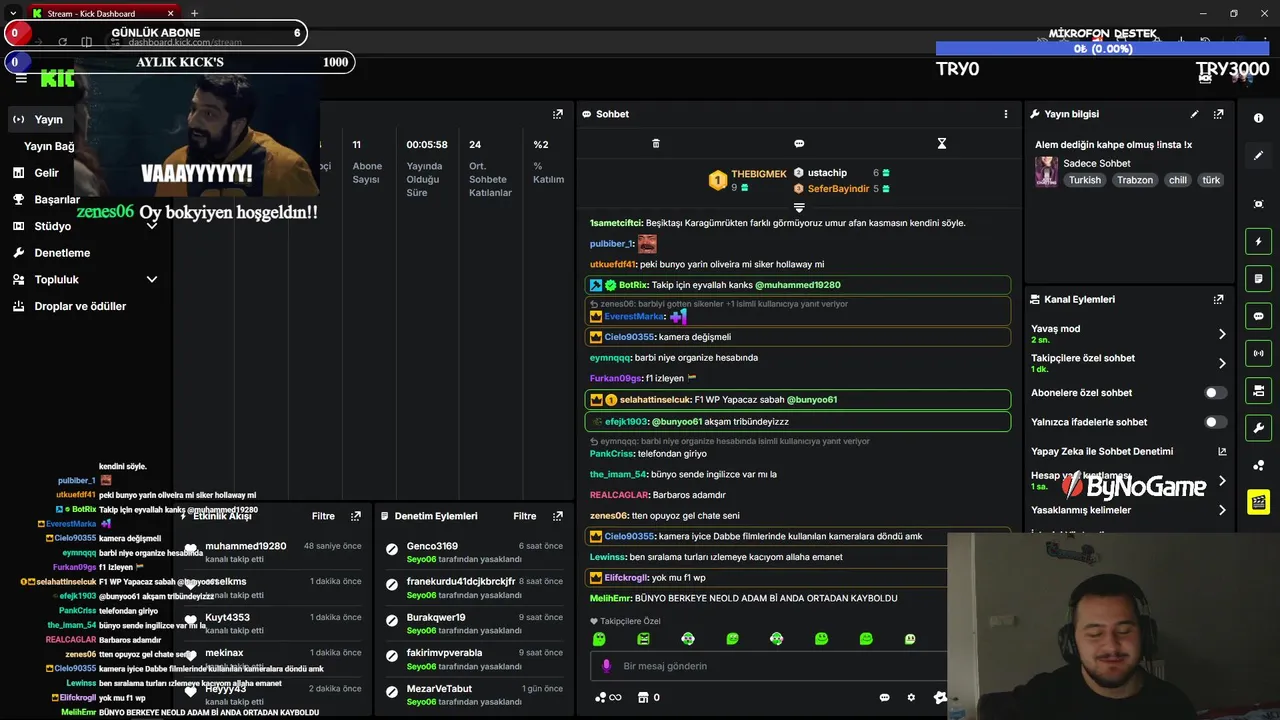This screenshot has height=720, width=1280.
Task: Collapse the chat leaderboard arrow
Action: 799,208
